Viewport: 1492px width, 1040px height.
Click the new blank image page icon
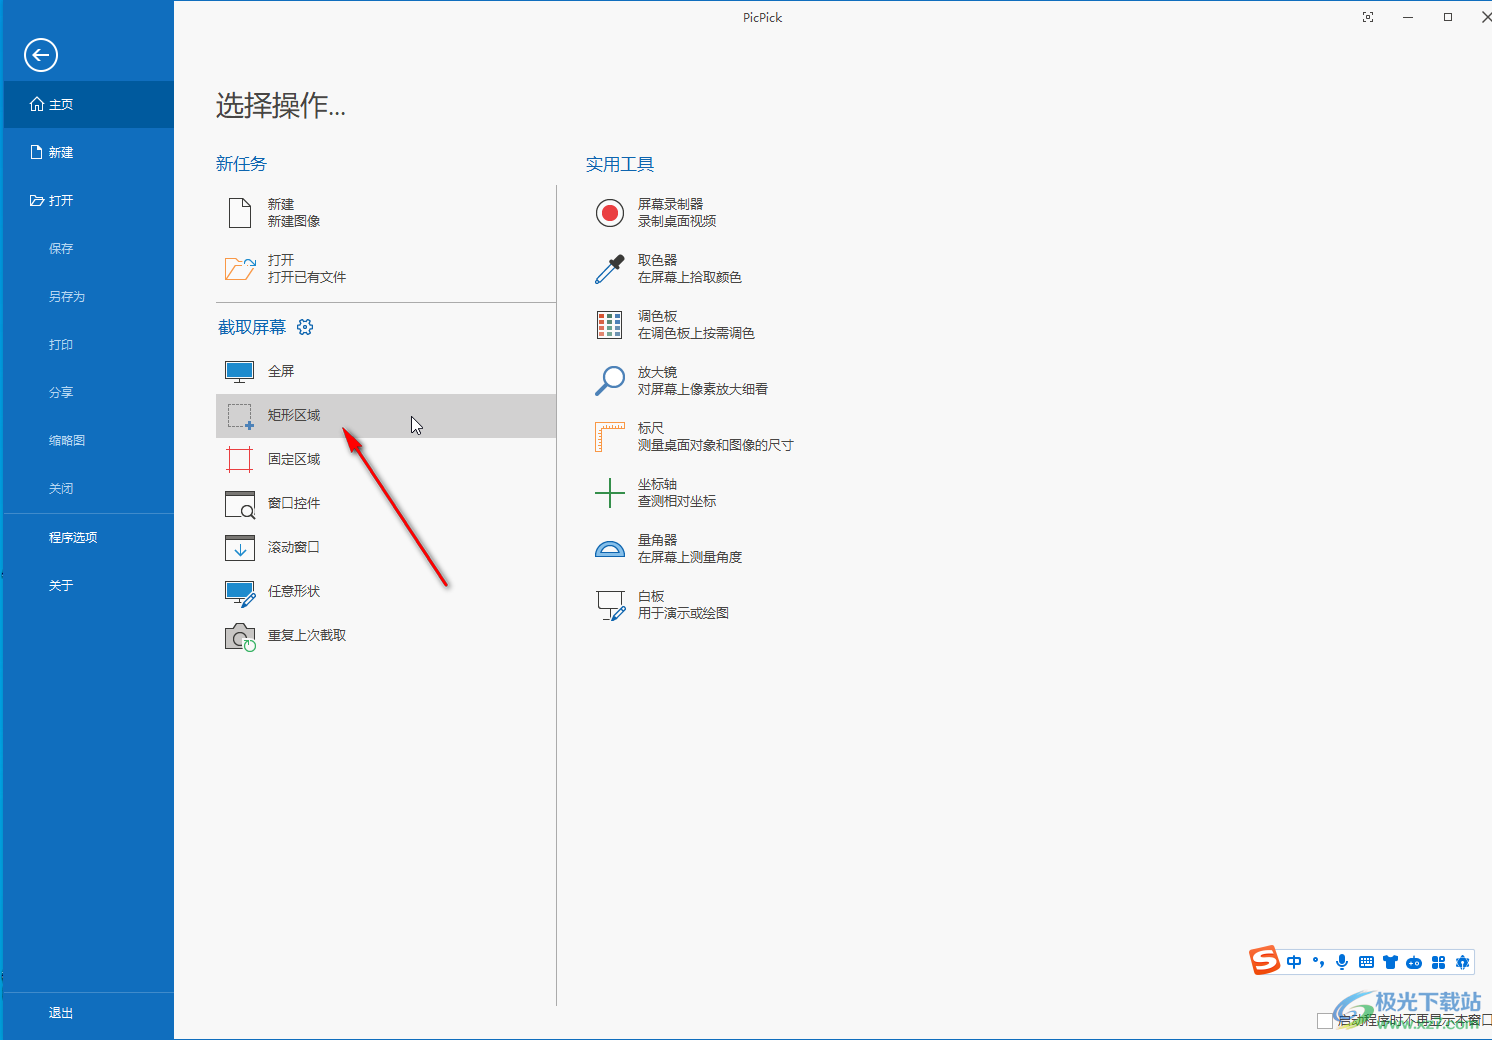[x=240, y=213]
